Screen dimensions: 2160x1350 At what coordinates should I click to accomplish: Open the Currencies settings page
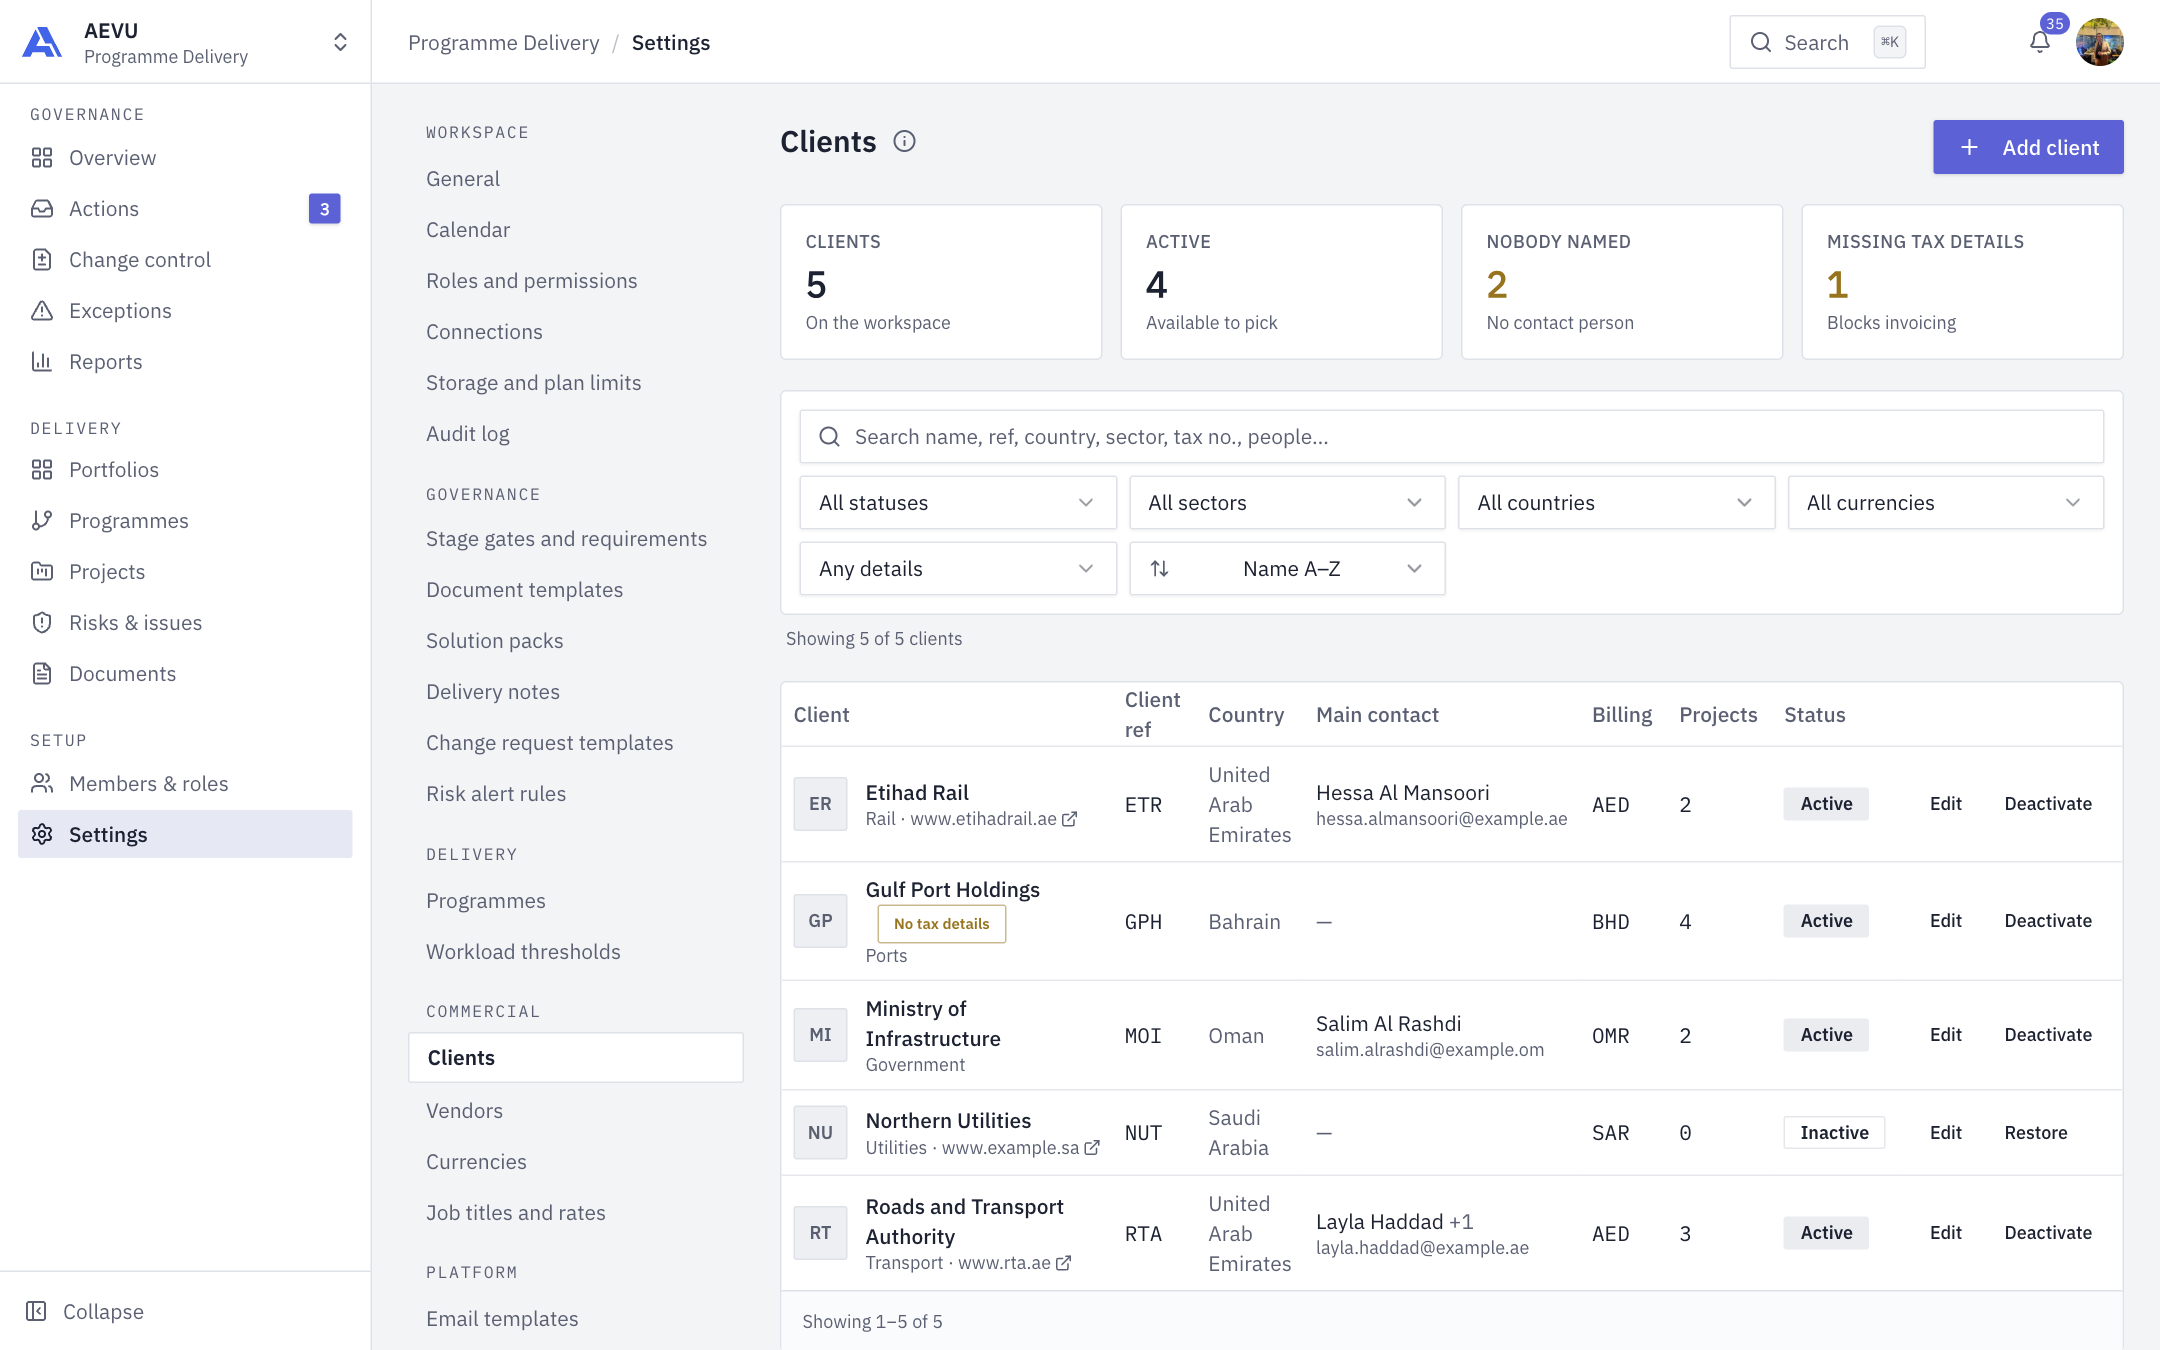[x=476, y=1162]
